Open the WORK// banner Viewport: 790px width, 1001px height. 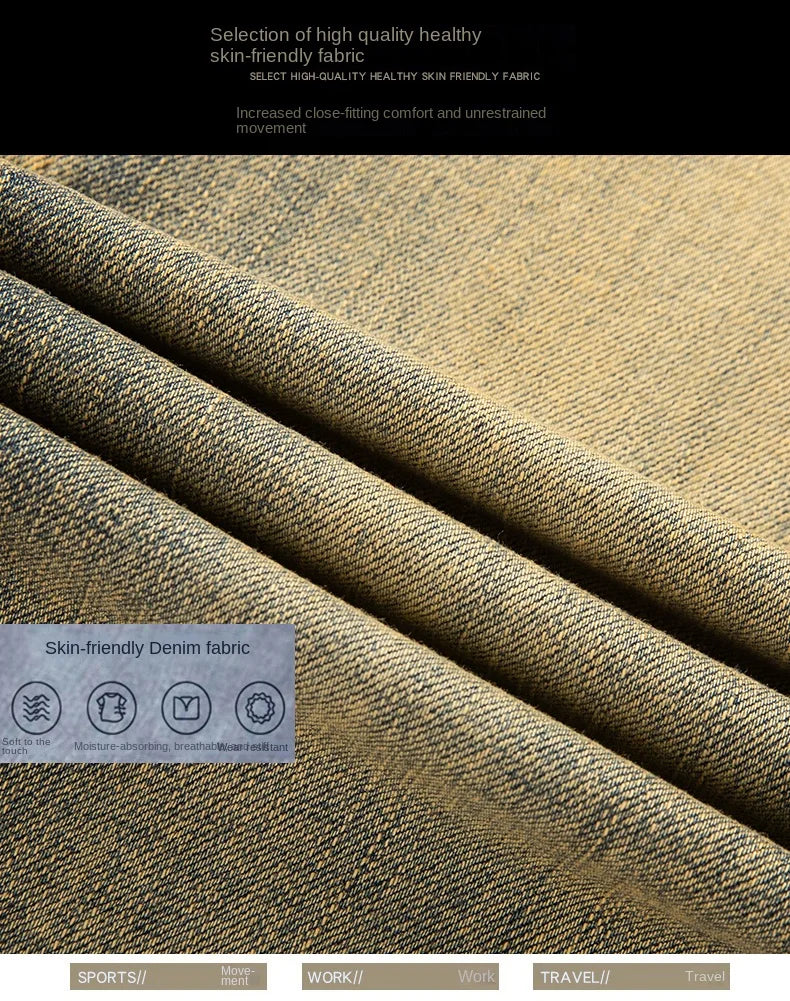click(400, 976)
